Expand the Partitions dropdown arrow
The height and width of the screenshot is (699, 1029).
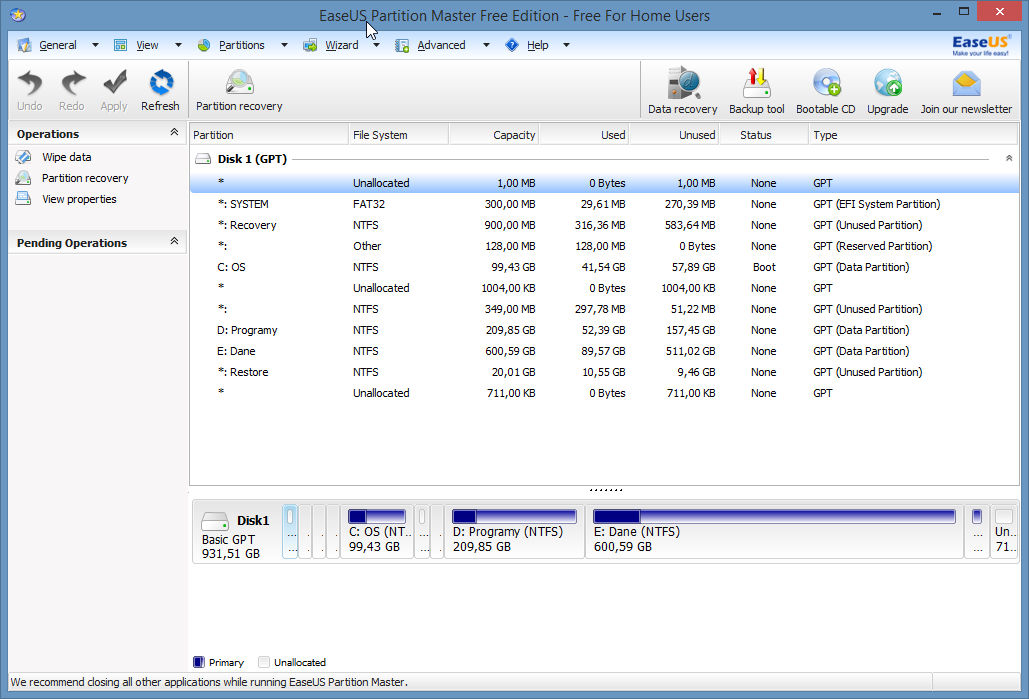point(284,45)
